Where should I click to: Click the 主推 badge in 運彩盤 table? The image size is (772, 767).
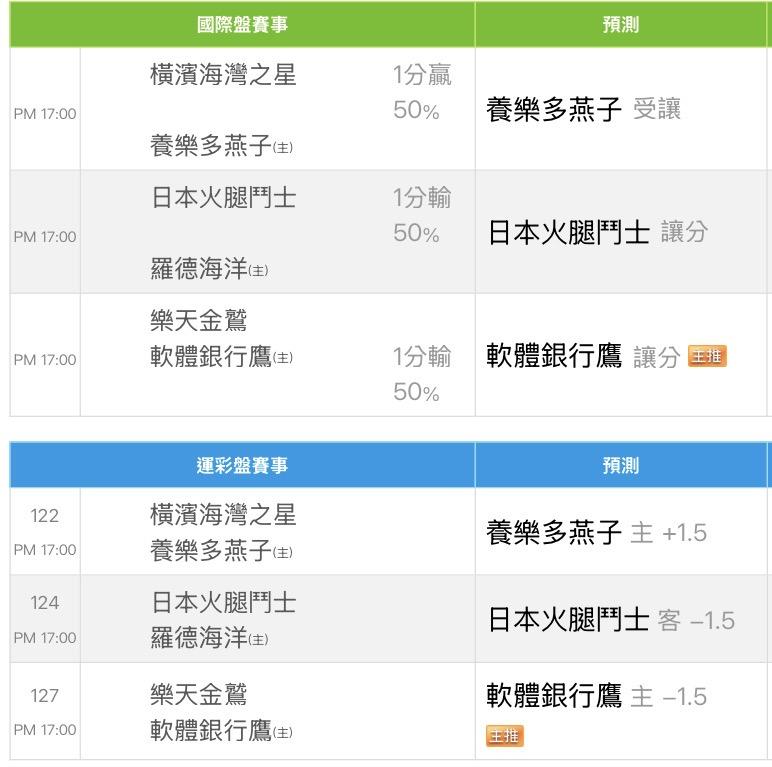(x=504, y=737)
